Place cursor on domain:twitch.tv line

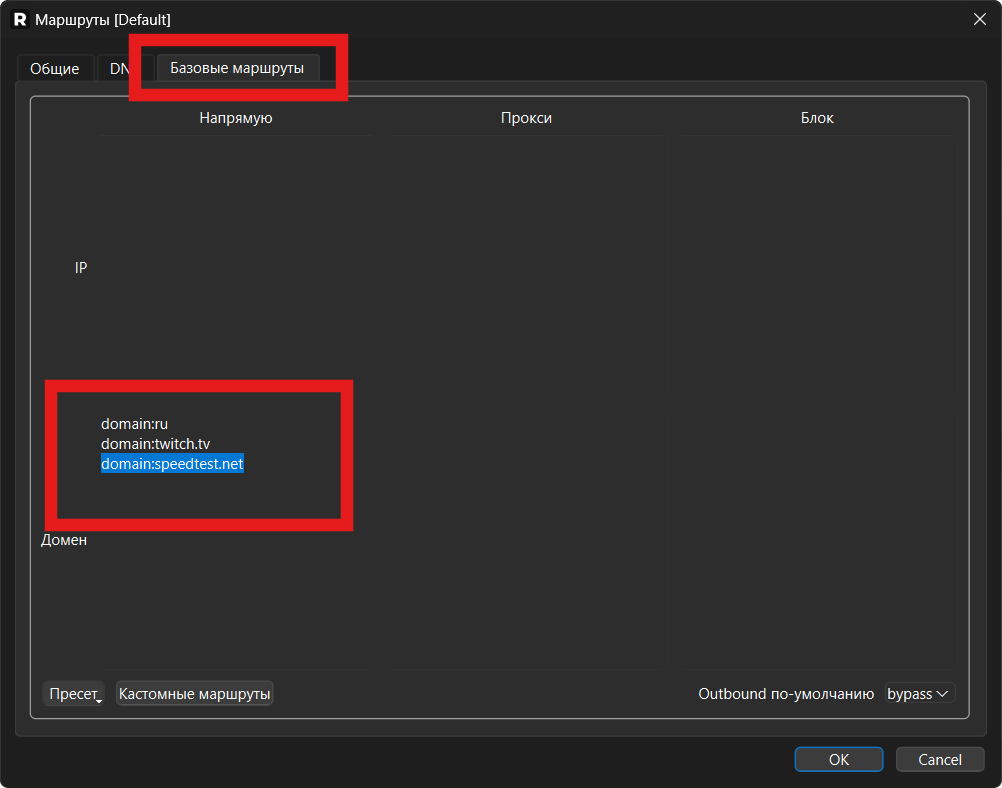pos(155,444)
